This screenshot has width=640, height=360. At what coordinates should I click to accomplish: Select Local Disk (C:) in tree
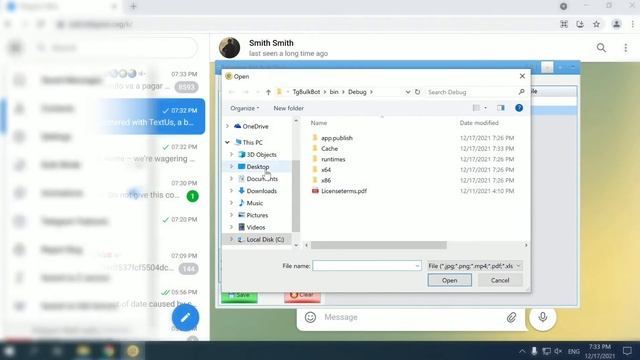265,240
